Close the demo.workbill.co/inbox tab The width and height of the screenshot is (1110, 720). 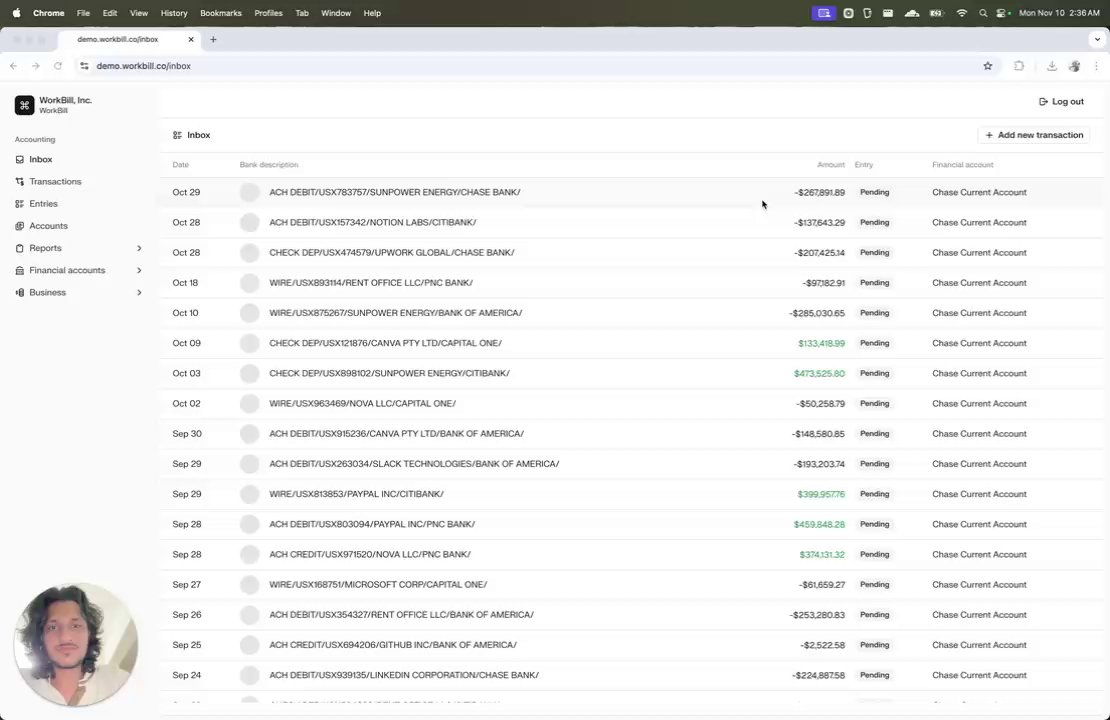click(190, 40)
